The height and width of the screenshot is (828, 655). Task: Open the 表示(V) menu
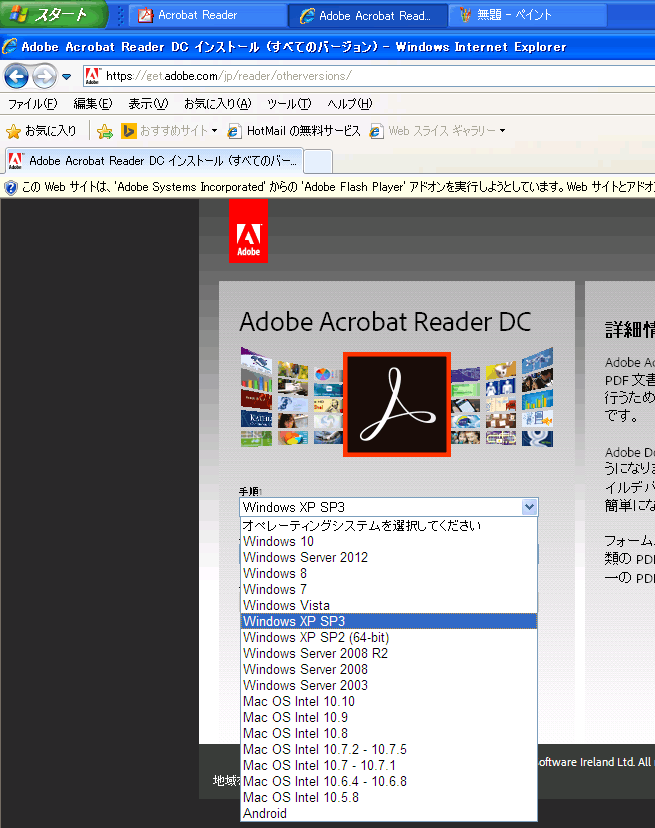148,104
